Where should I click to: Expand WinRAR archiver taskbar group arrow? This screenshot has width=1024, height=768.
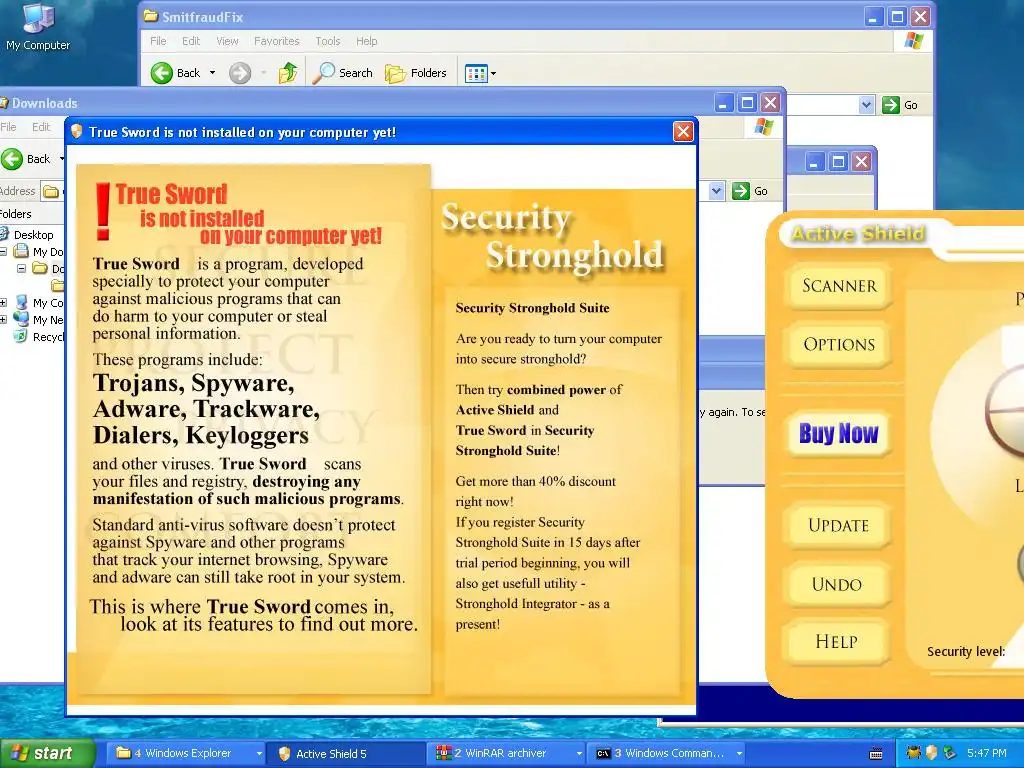coord(579,753)
